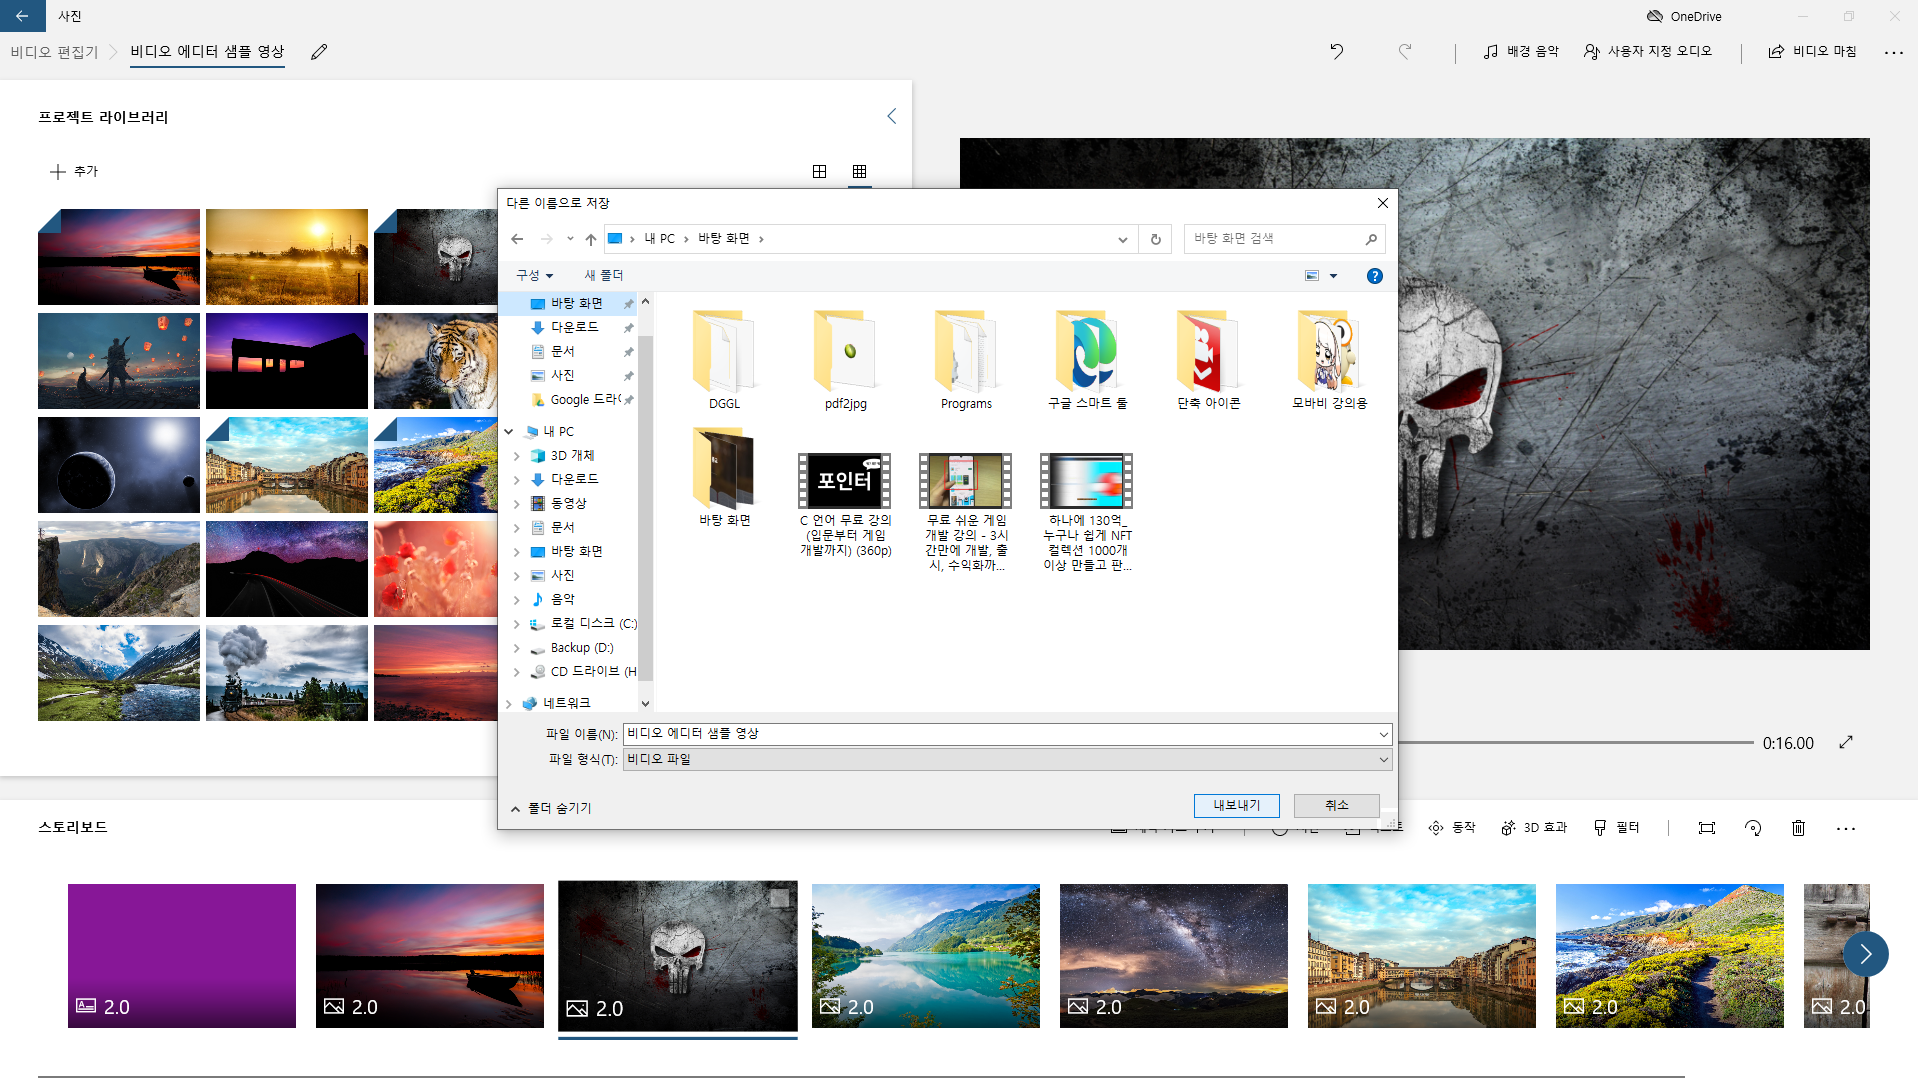Add media to project library (추가)
Viewport: 1918px width, 1080px height.
(74, 171)
